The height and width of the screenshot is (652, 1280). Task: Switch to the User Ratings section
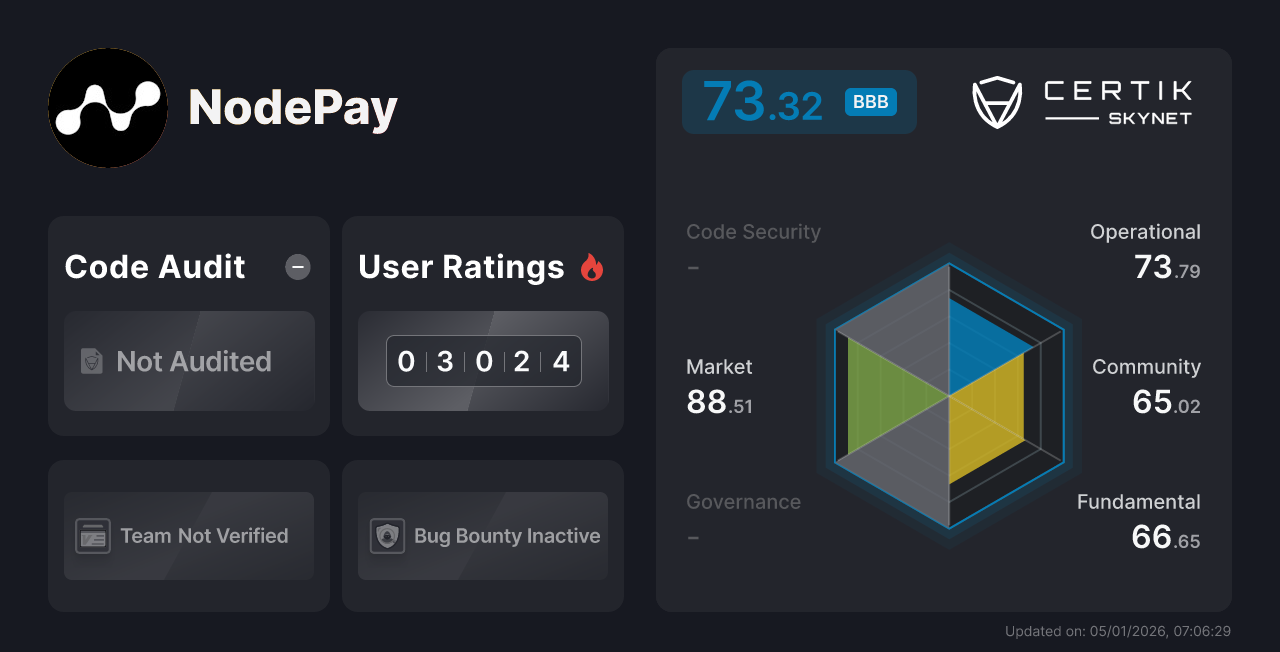click(460, 267)
